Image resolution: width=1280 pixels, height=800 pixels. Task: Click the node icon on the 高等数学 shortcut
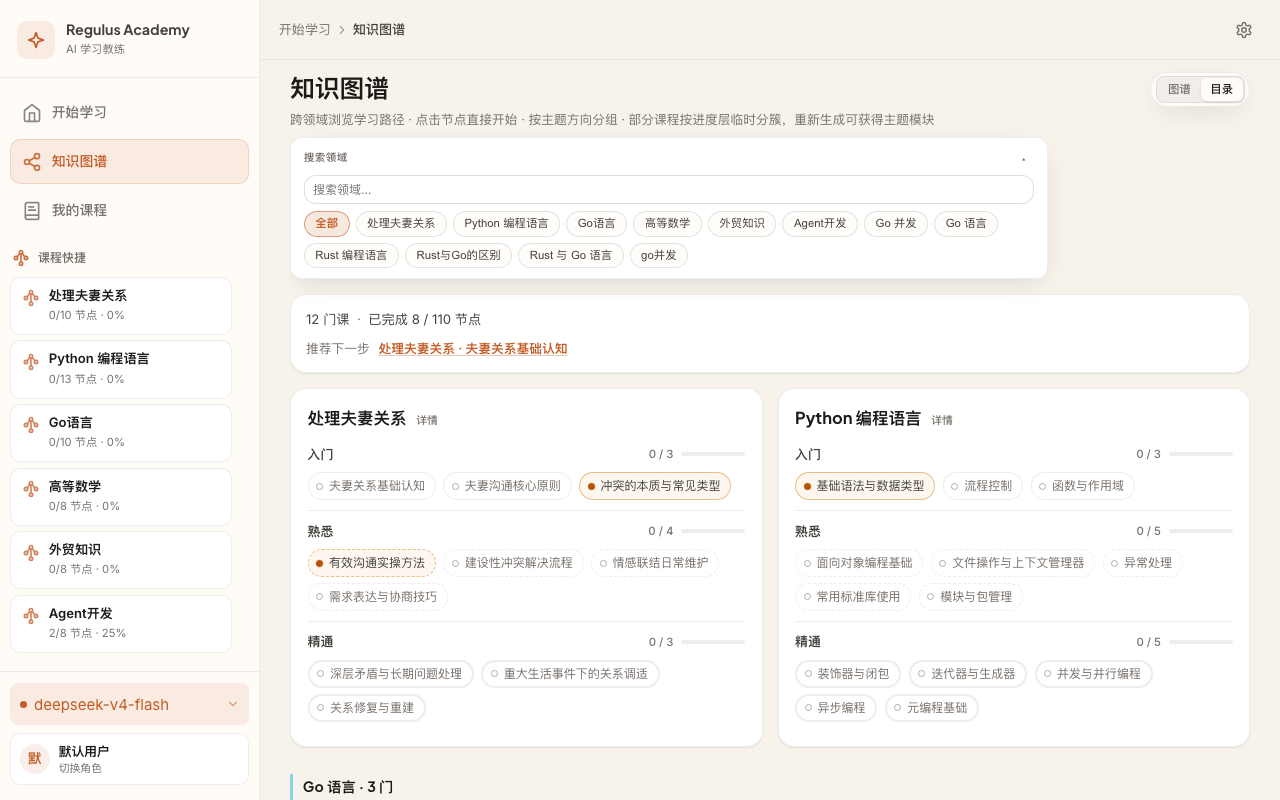(x=31, y=487)
